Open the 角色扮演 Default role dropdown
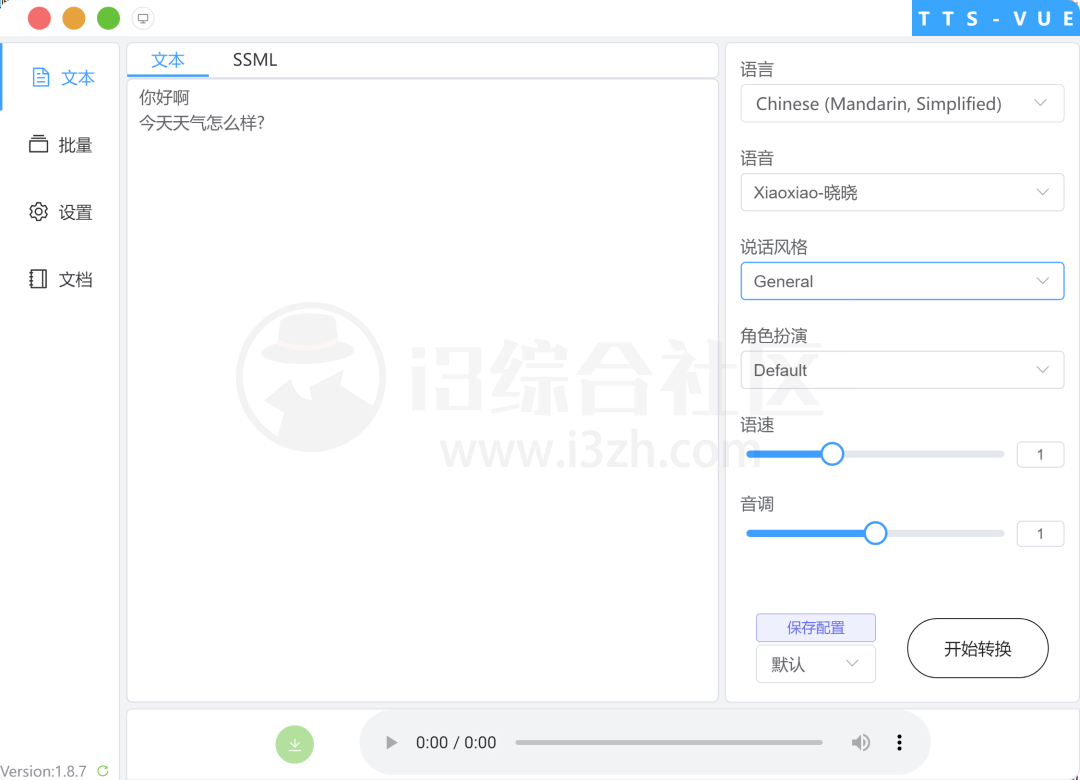Image resolution: width=1080 pixels, height=780 pixels. [902, 370]
